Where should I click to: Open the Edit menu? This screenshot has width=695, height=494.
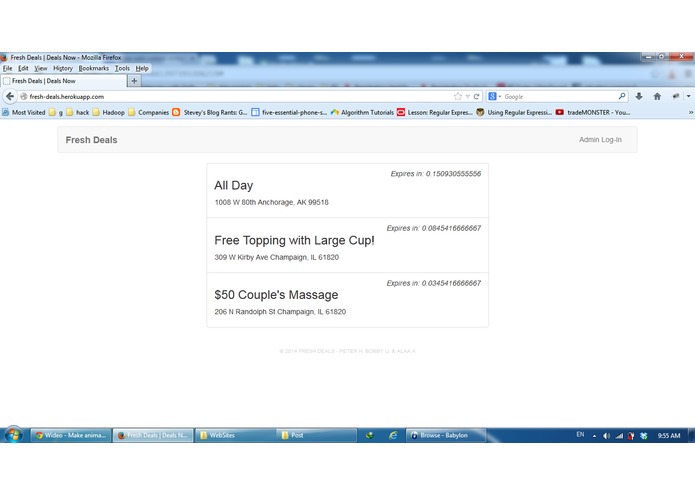tap(23, 68)
